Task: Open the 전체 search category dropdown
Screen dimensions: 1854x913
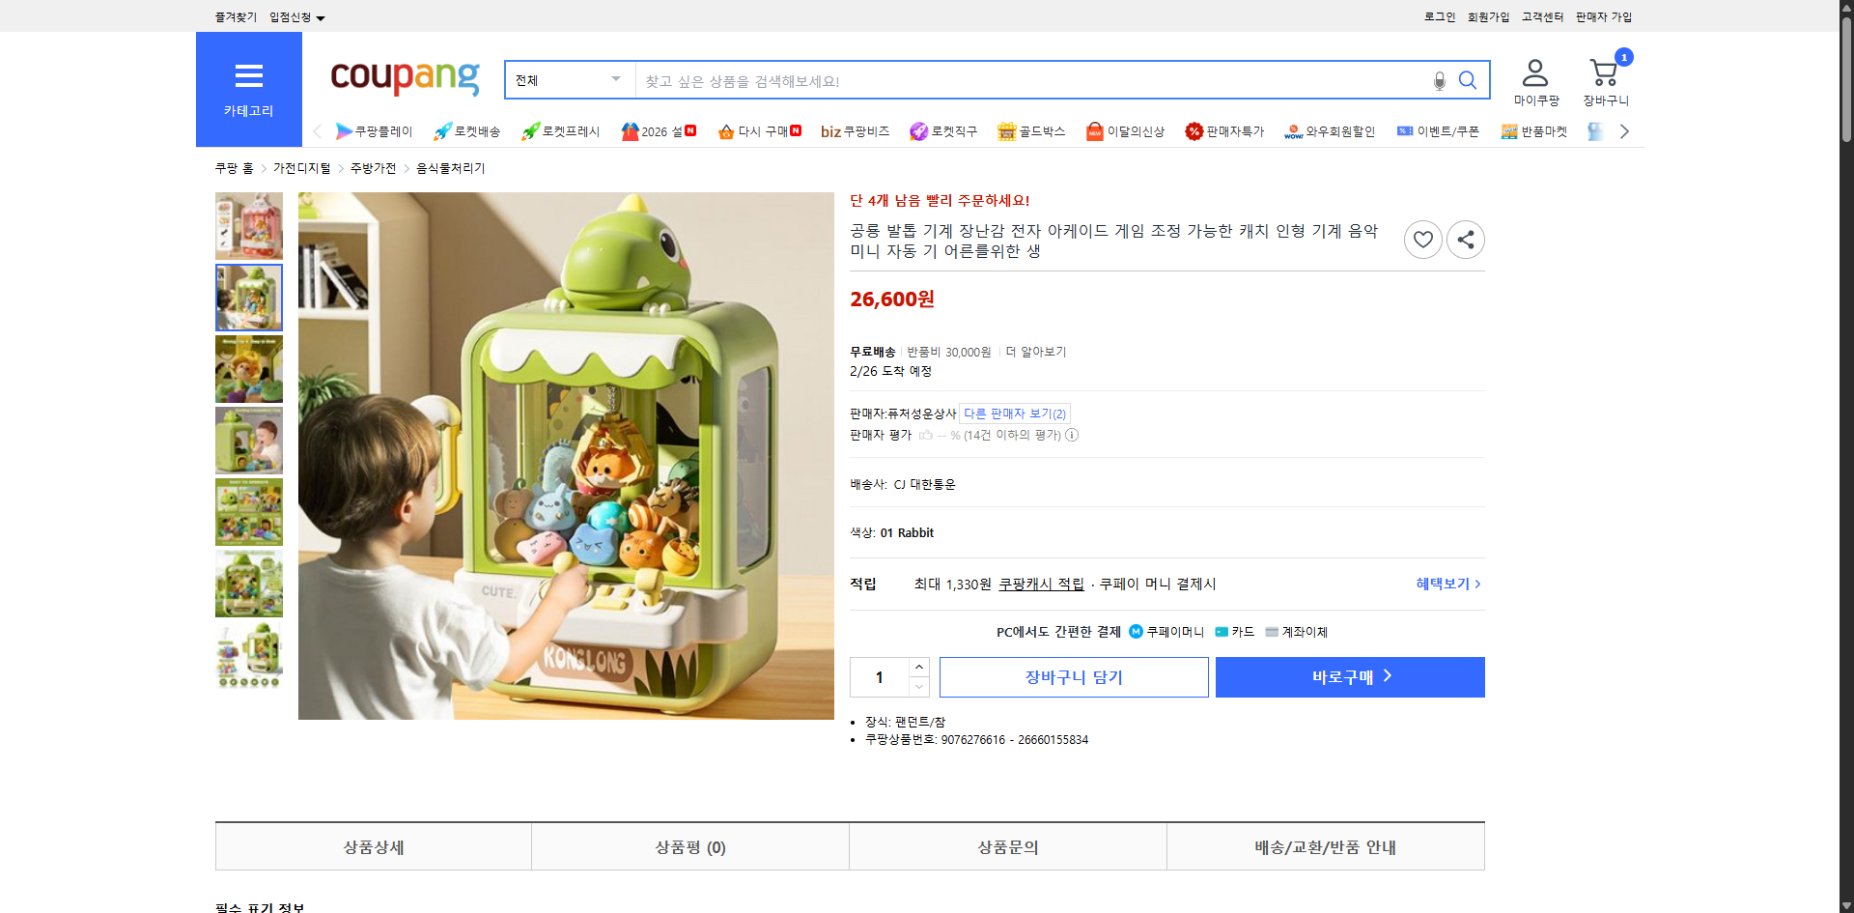Action: pos(566,78)
